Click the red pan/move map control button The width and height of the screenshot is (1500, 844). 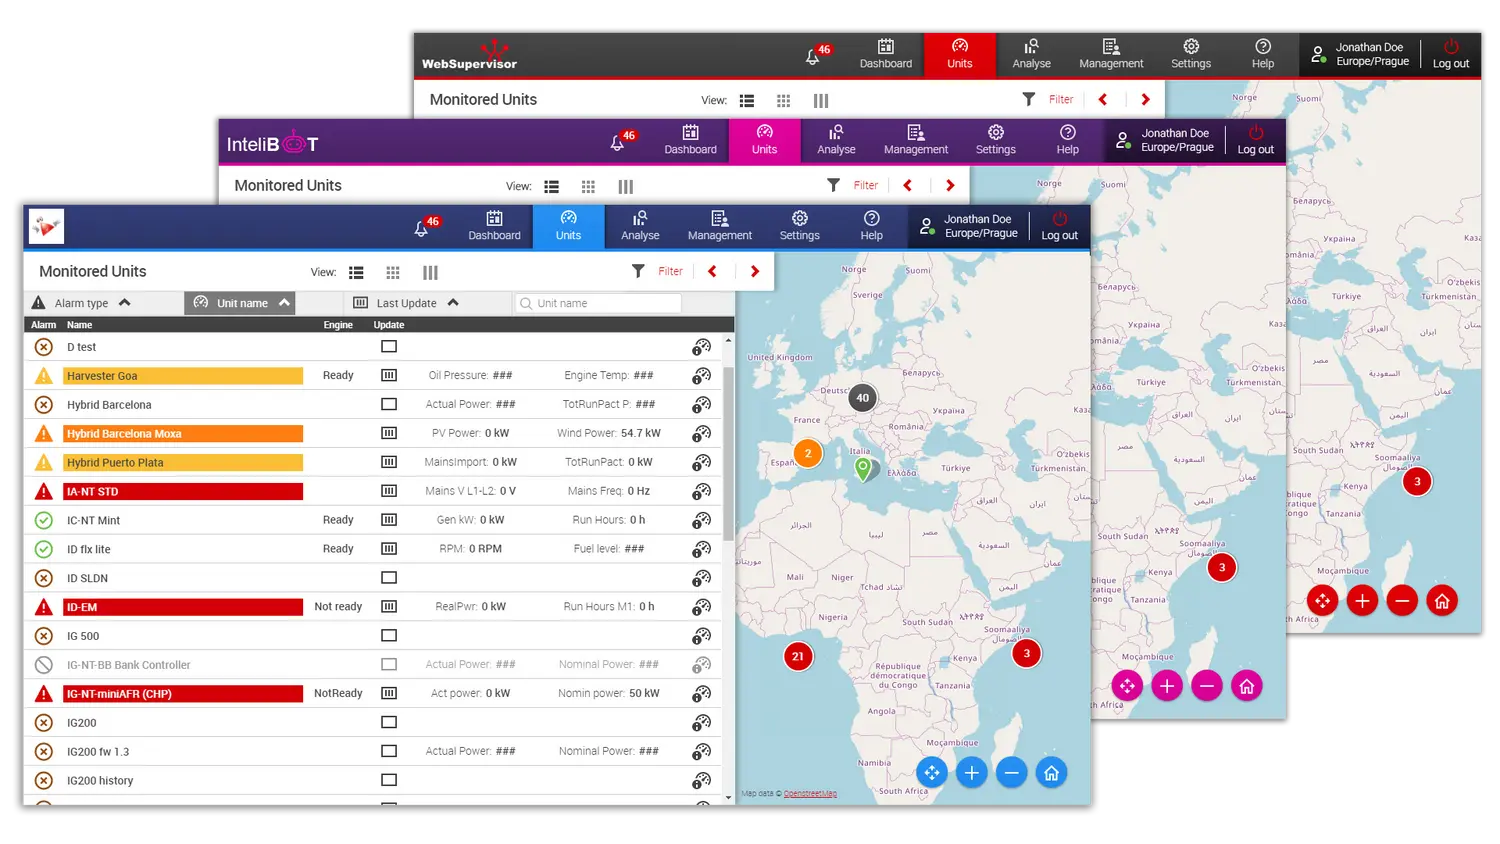(1322, 601)
